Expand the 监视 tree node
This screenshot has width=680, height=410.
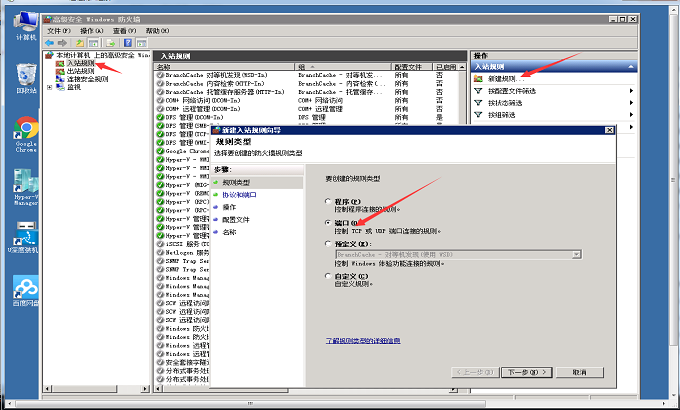50,87
